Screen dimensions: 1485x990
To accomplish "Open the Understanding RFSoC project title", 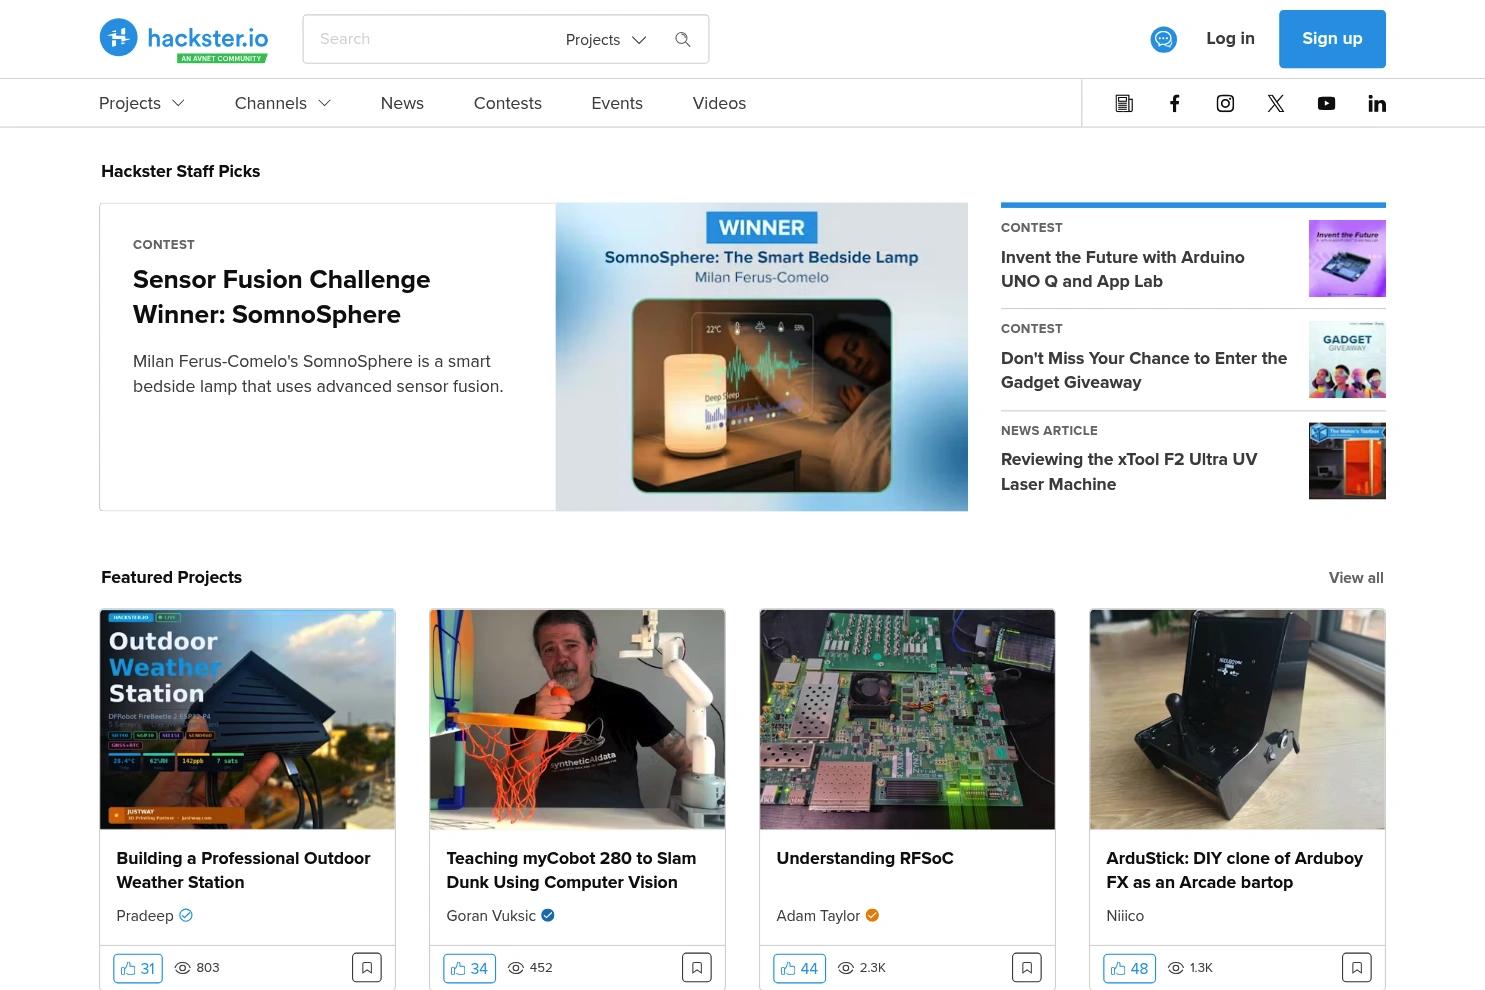I will pos(865,858).
